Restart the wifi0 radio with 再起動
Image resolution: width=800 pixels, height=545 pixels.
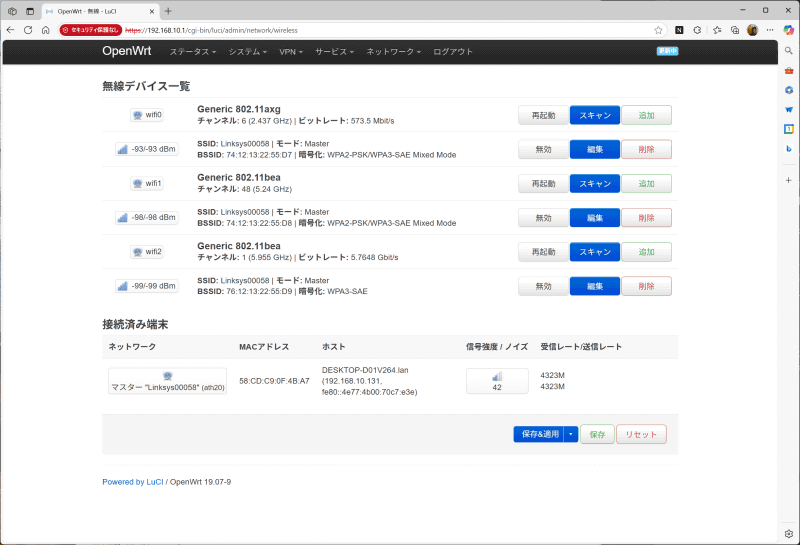tap(543, 115)
